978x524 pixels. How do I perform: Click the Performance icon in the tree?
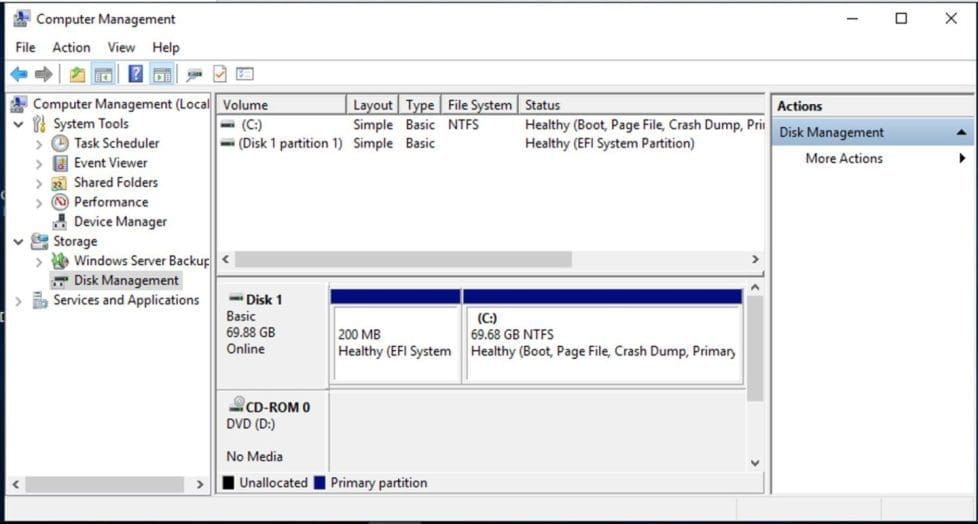pyautogui.click(x=61, y=202)
